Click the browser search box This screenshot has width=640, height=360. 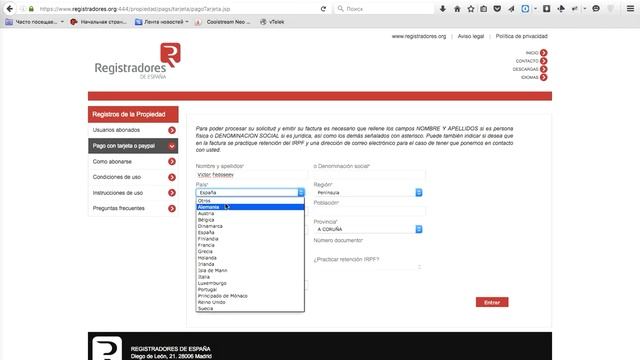[x=384, y=9]
